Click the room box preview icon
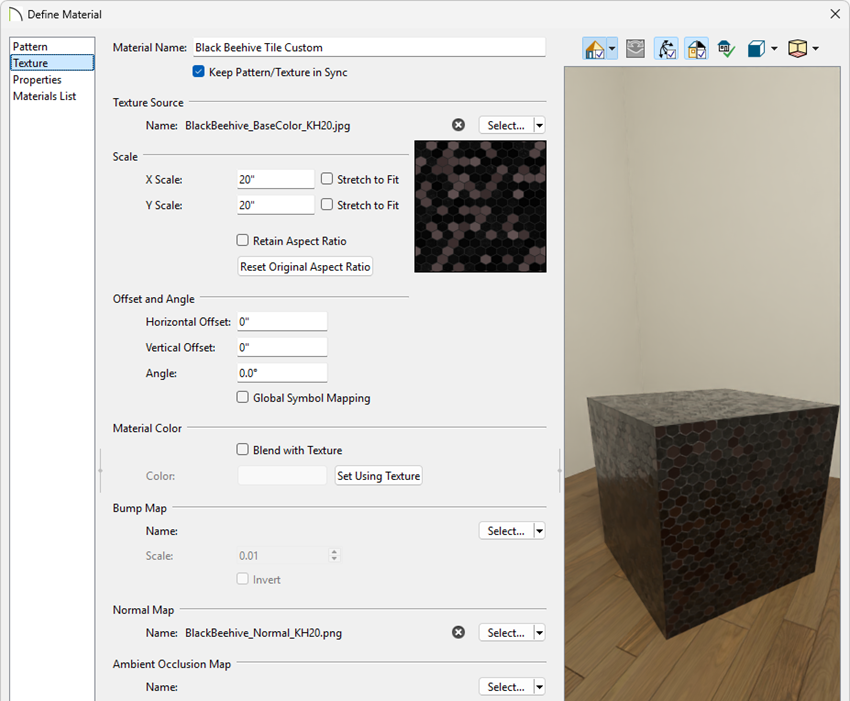Viewport: 850px width, 701px height. coord(796,48)
